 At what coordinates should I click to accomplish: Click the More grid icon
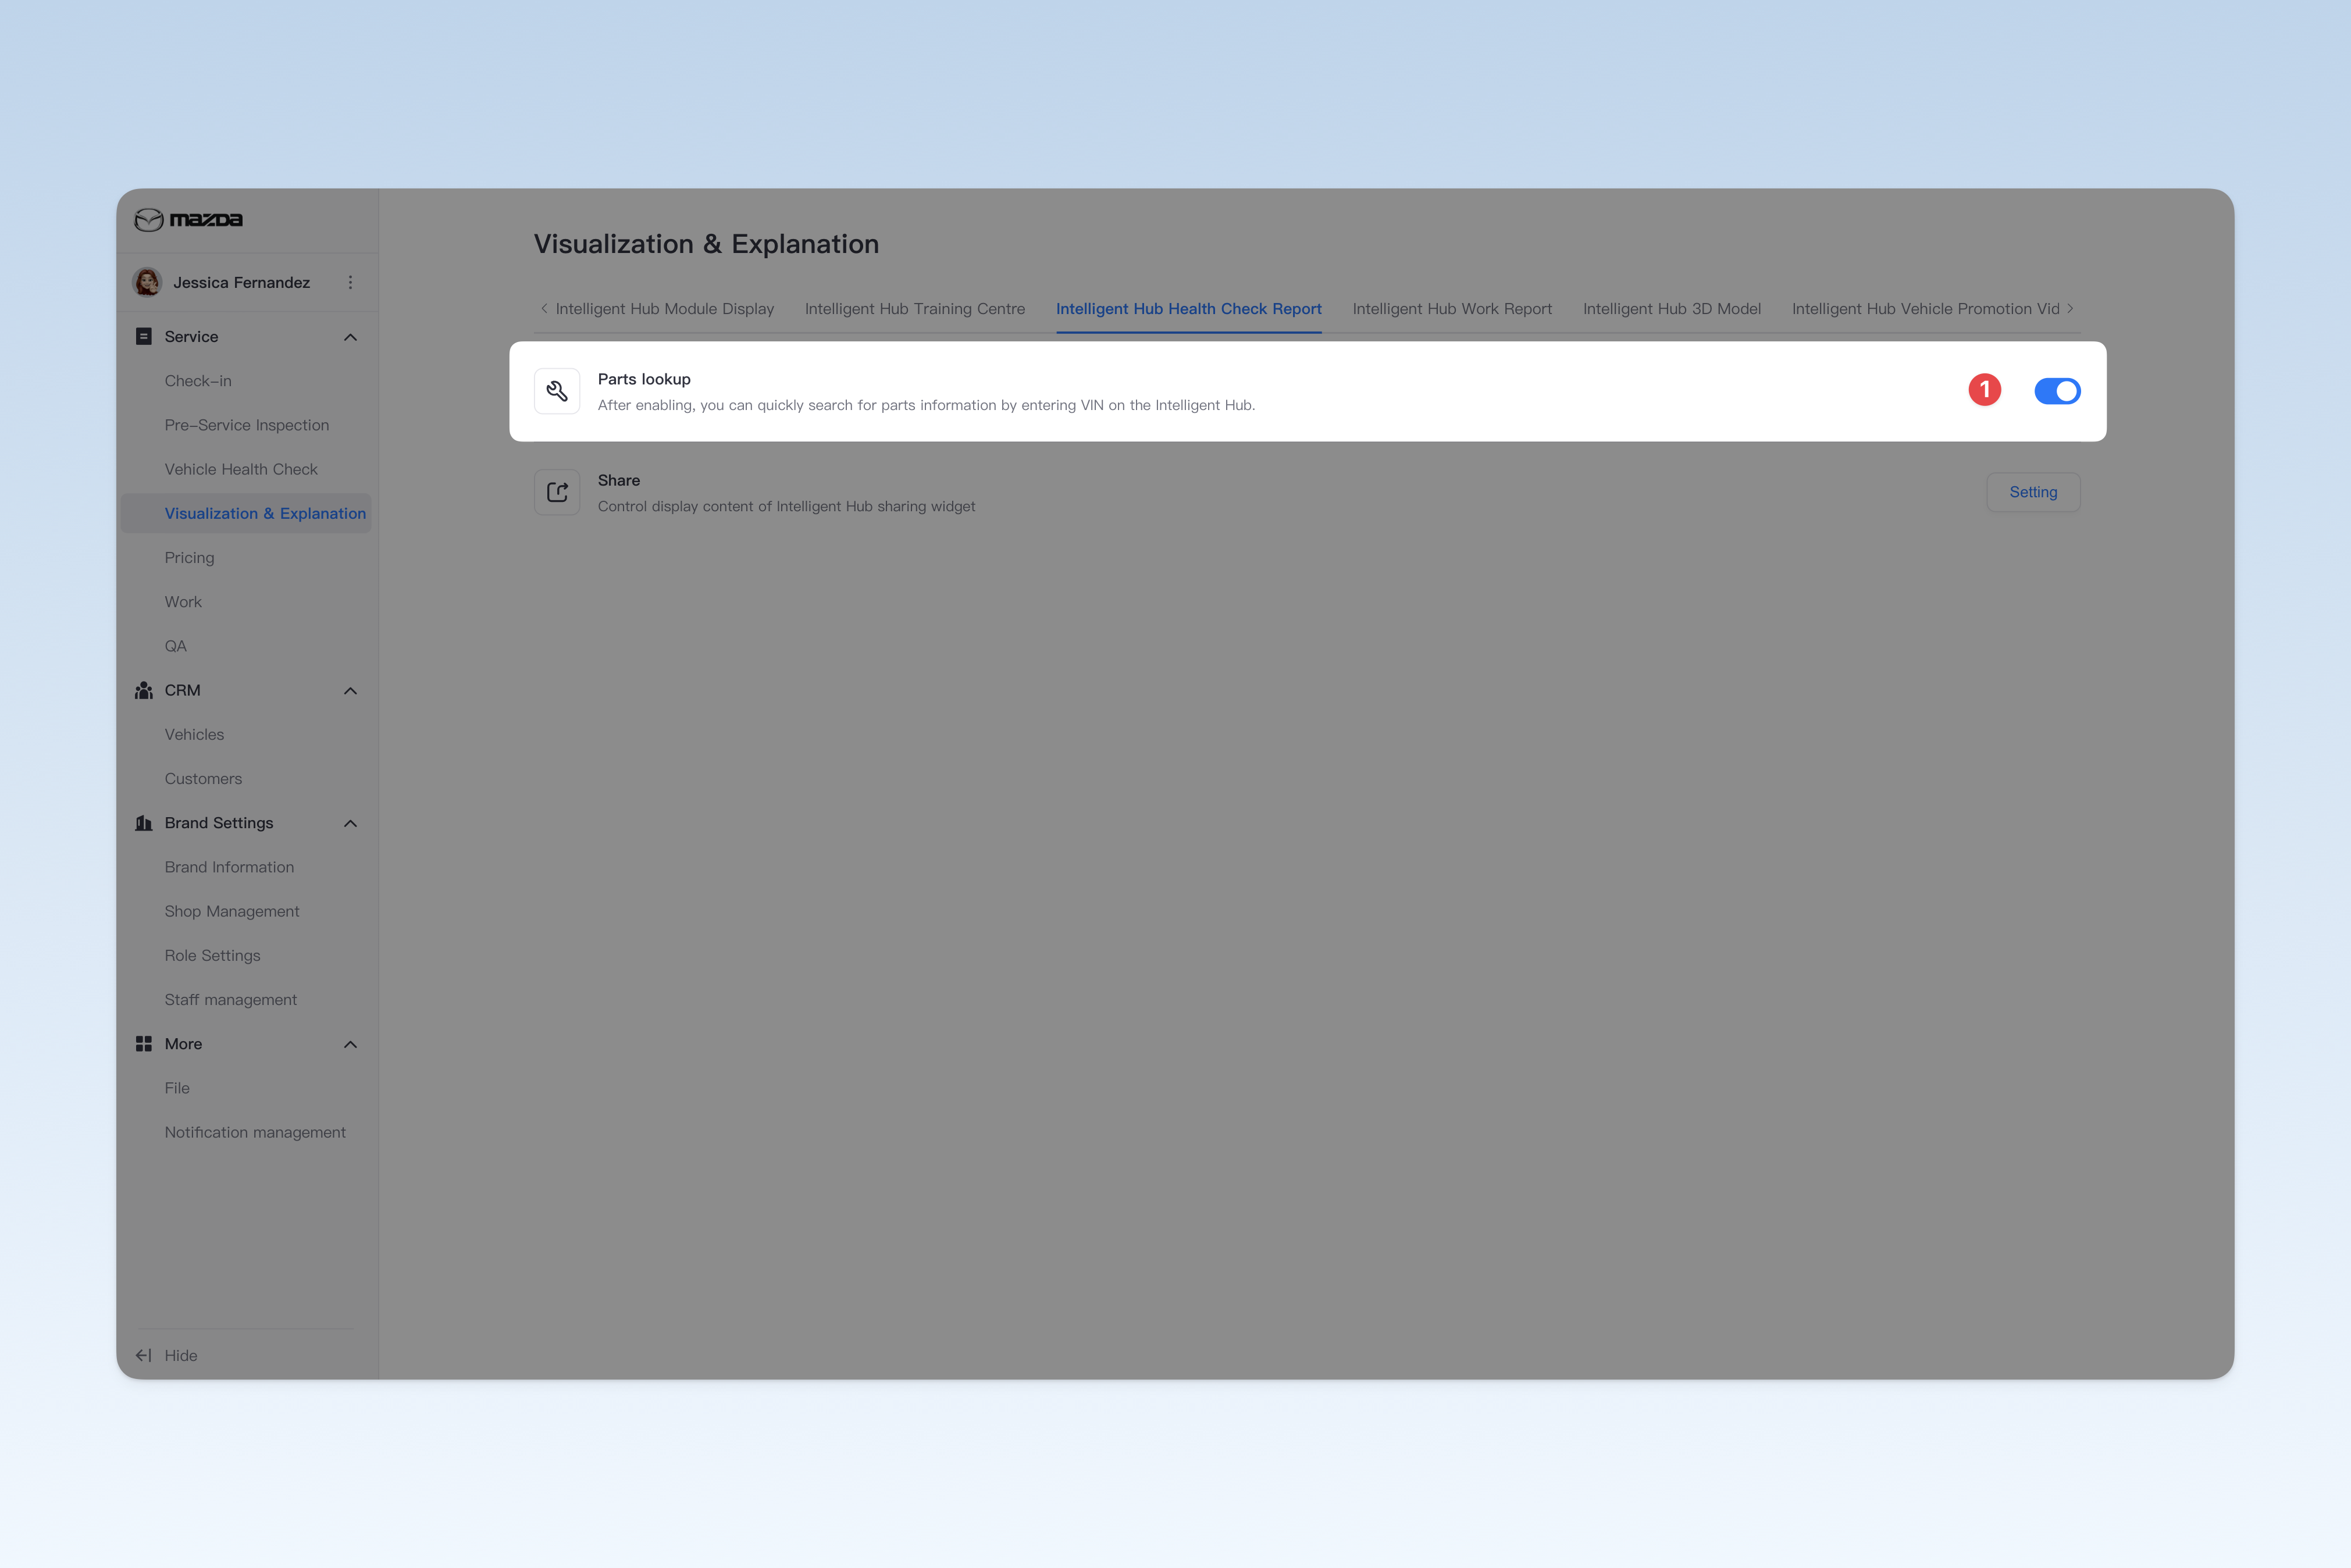144,1044
